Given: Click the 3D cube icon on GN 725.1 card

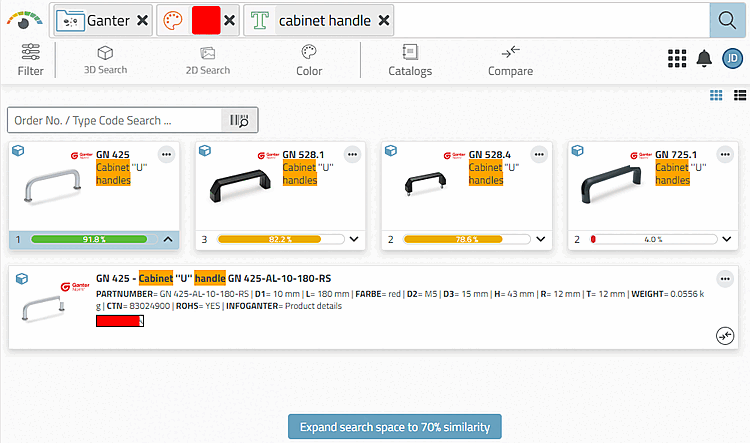Looking at the screenshot, I should (x=577, y=151).
